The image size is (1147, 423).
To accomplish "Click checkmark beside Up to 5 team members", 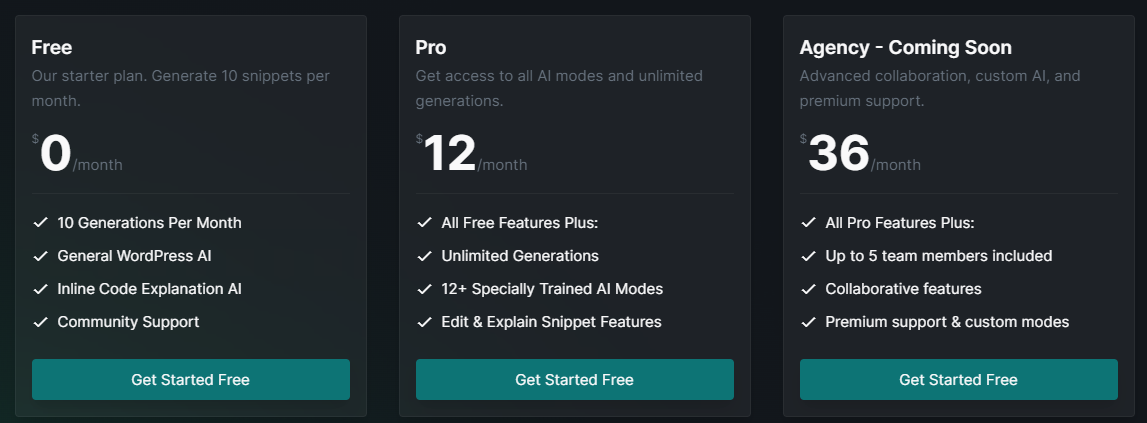I will pyautogui.click(x=808, y=256).
